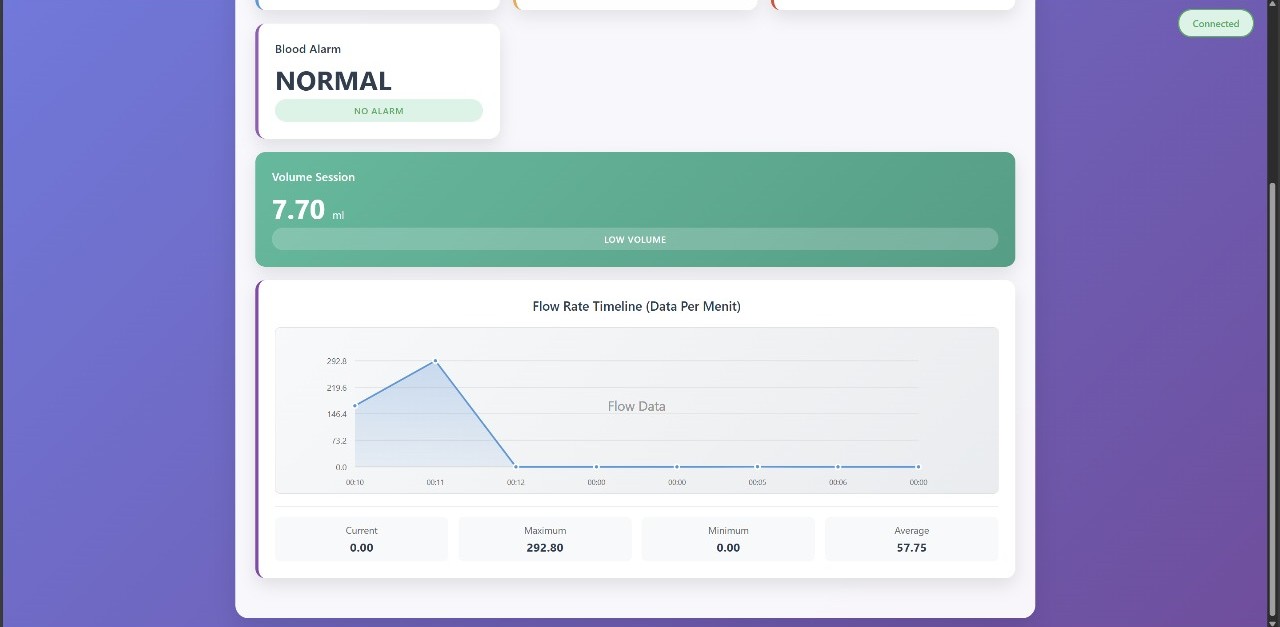Click the Maximum 292.80 stat card
Viewport: 1280px width, 627px height.
tap(545, 539)
